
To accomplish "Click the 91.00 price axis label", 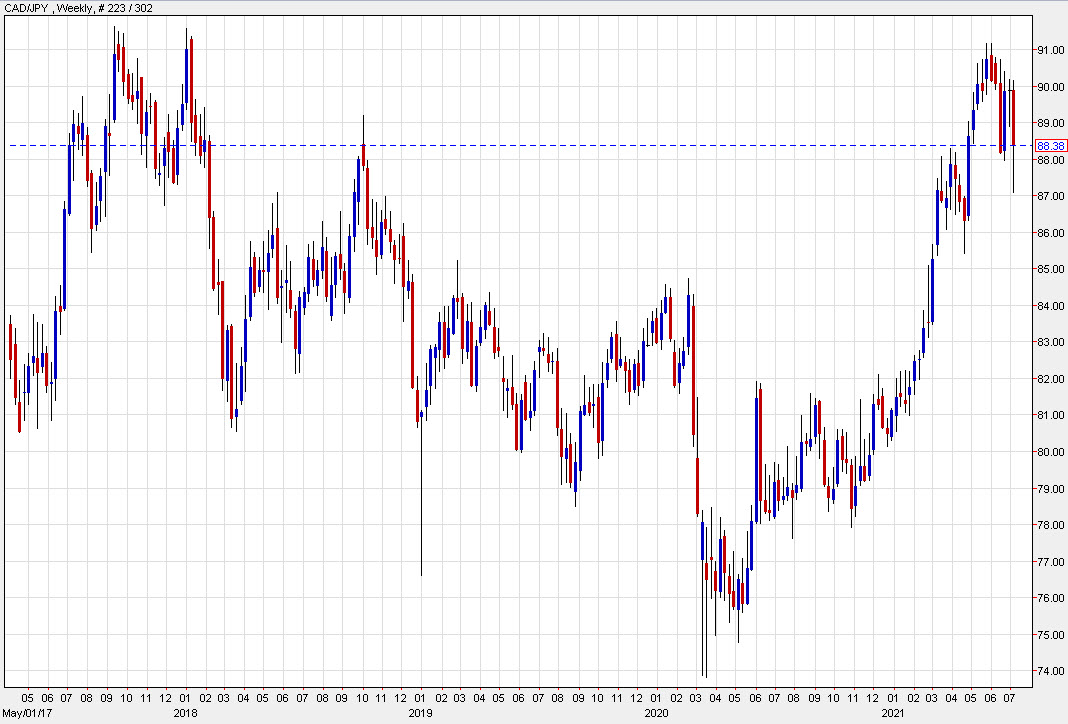I will (1048, 50).
